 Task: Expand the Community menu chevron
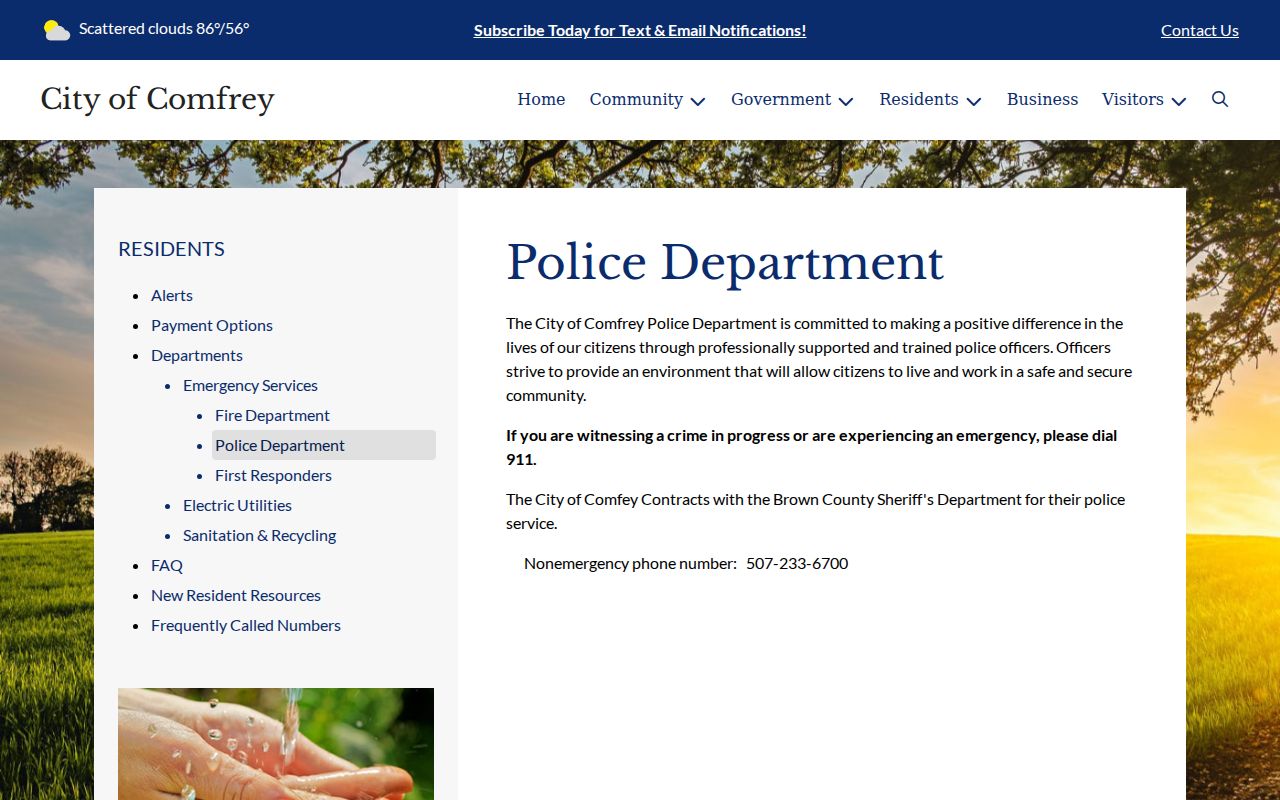coord(698,101)
